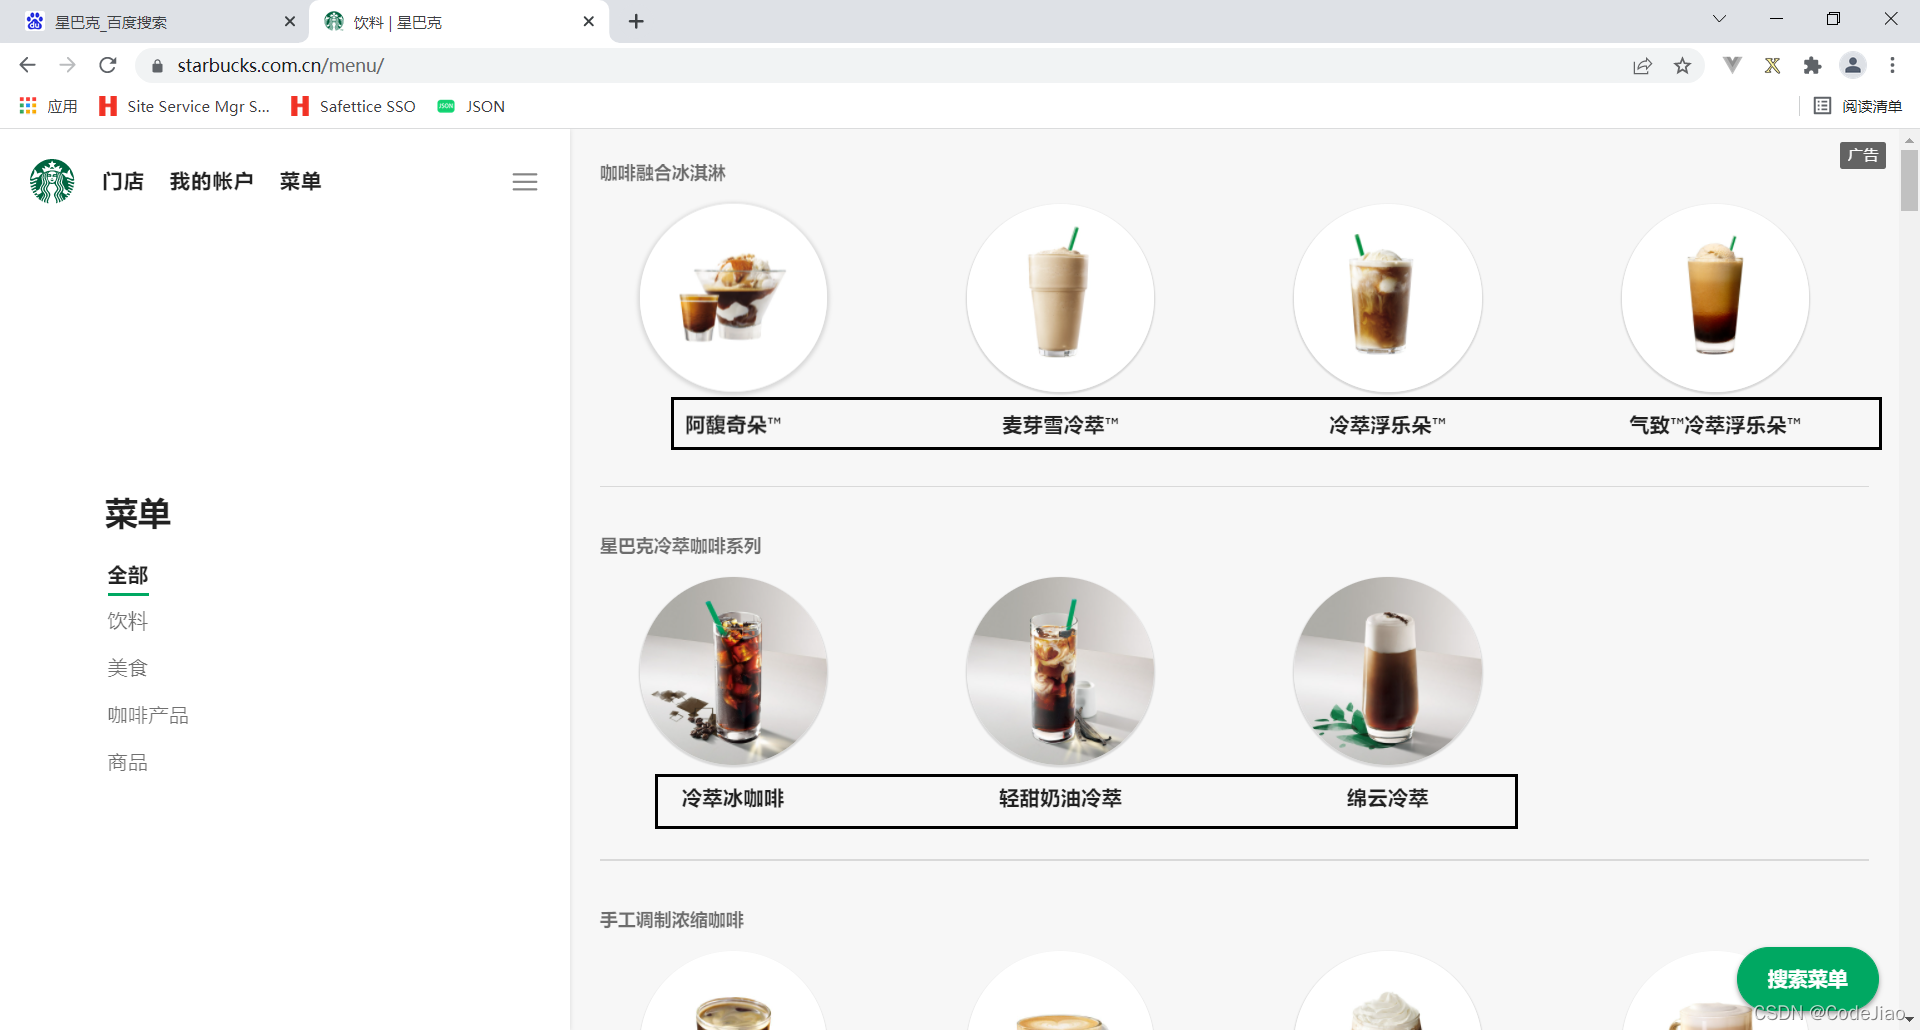Select the 咖啡产品 menu category
1920x1030 pixels.
(148, 715)
